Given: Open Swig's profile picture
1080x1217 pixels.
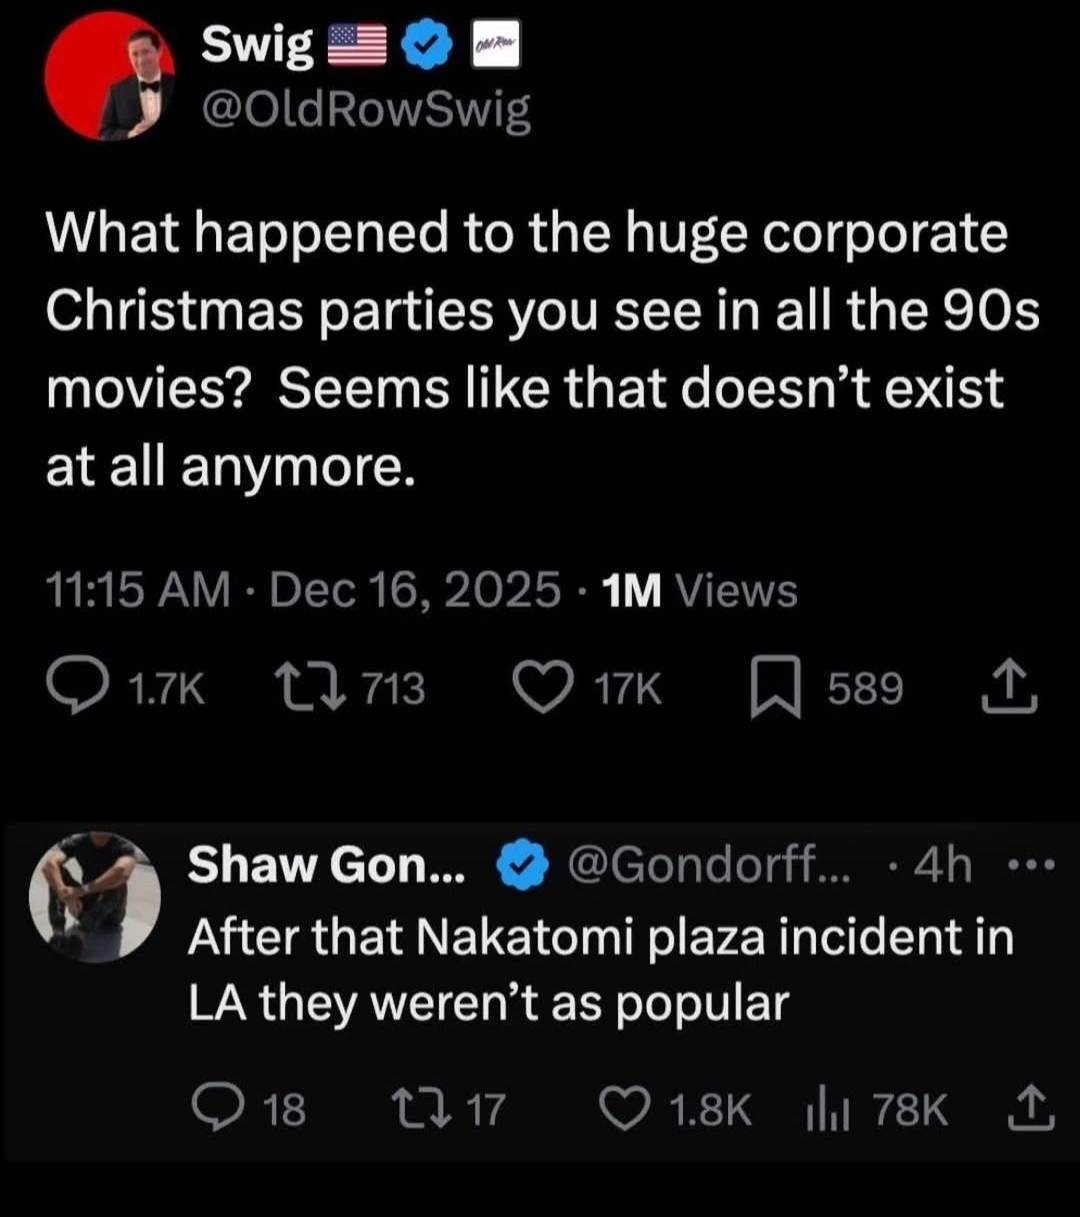Looking at the screenshot, I should (x=110, y=76).
